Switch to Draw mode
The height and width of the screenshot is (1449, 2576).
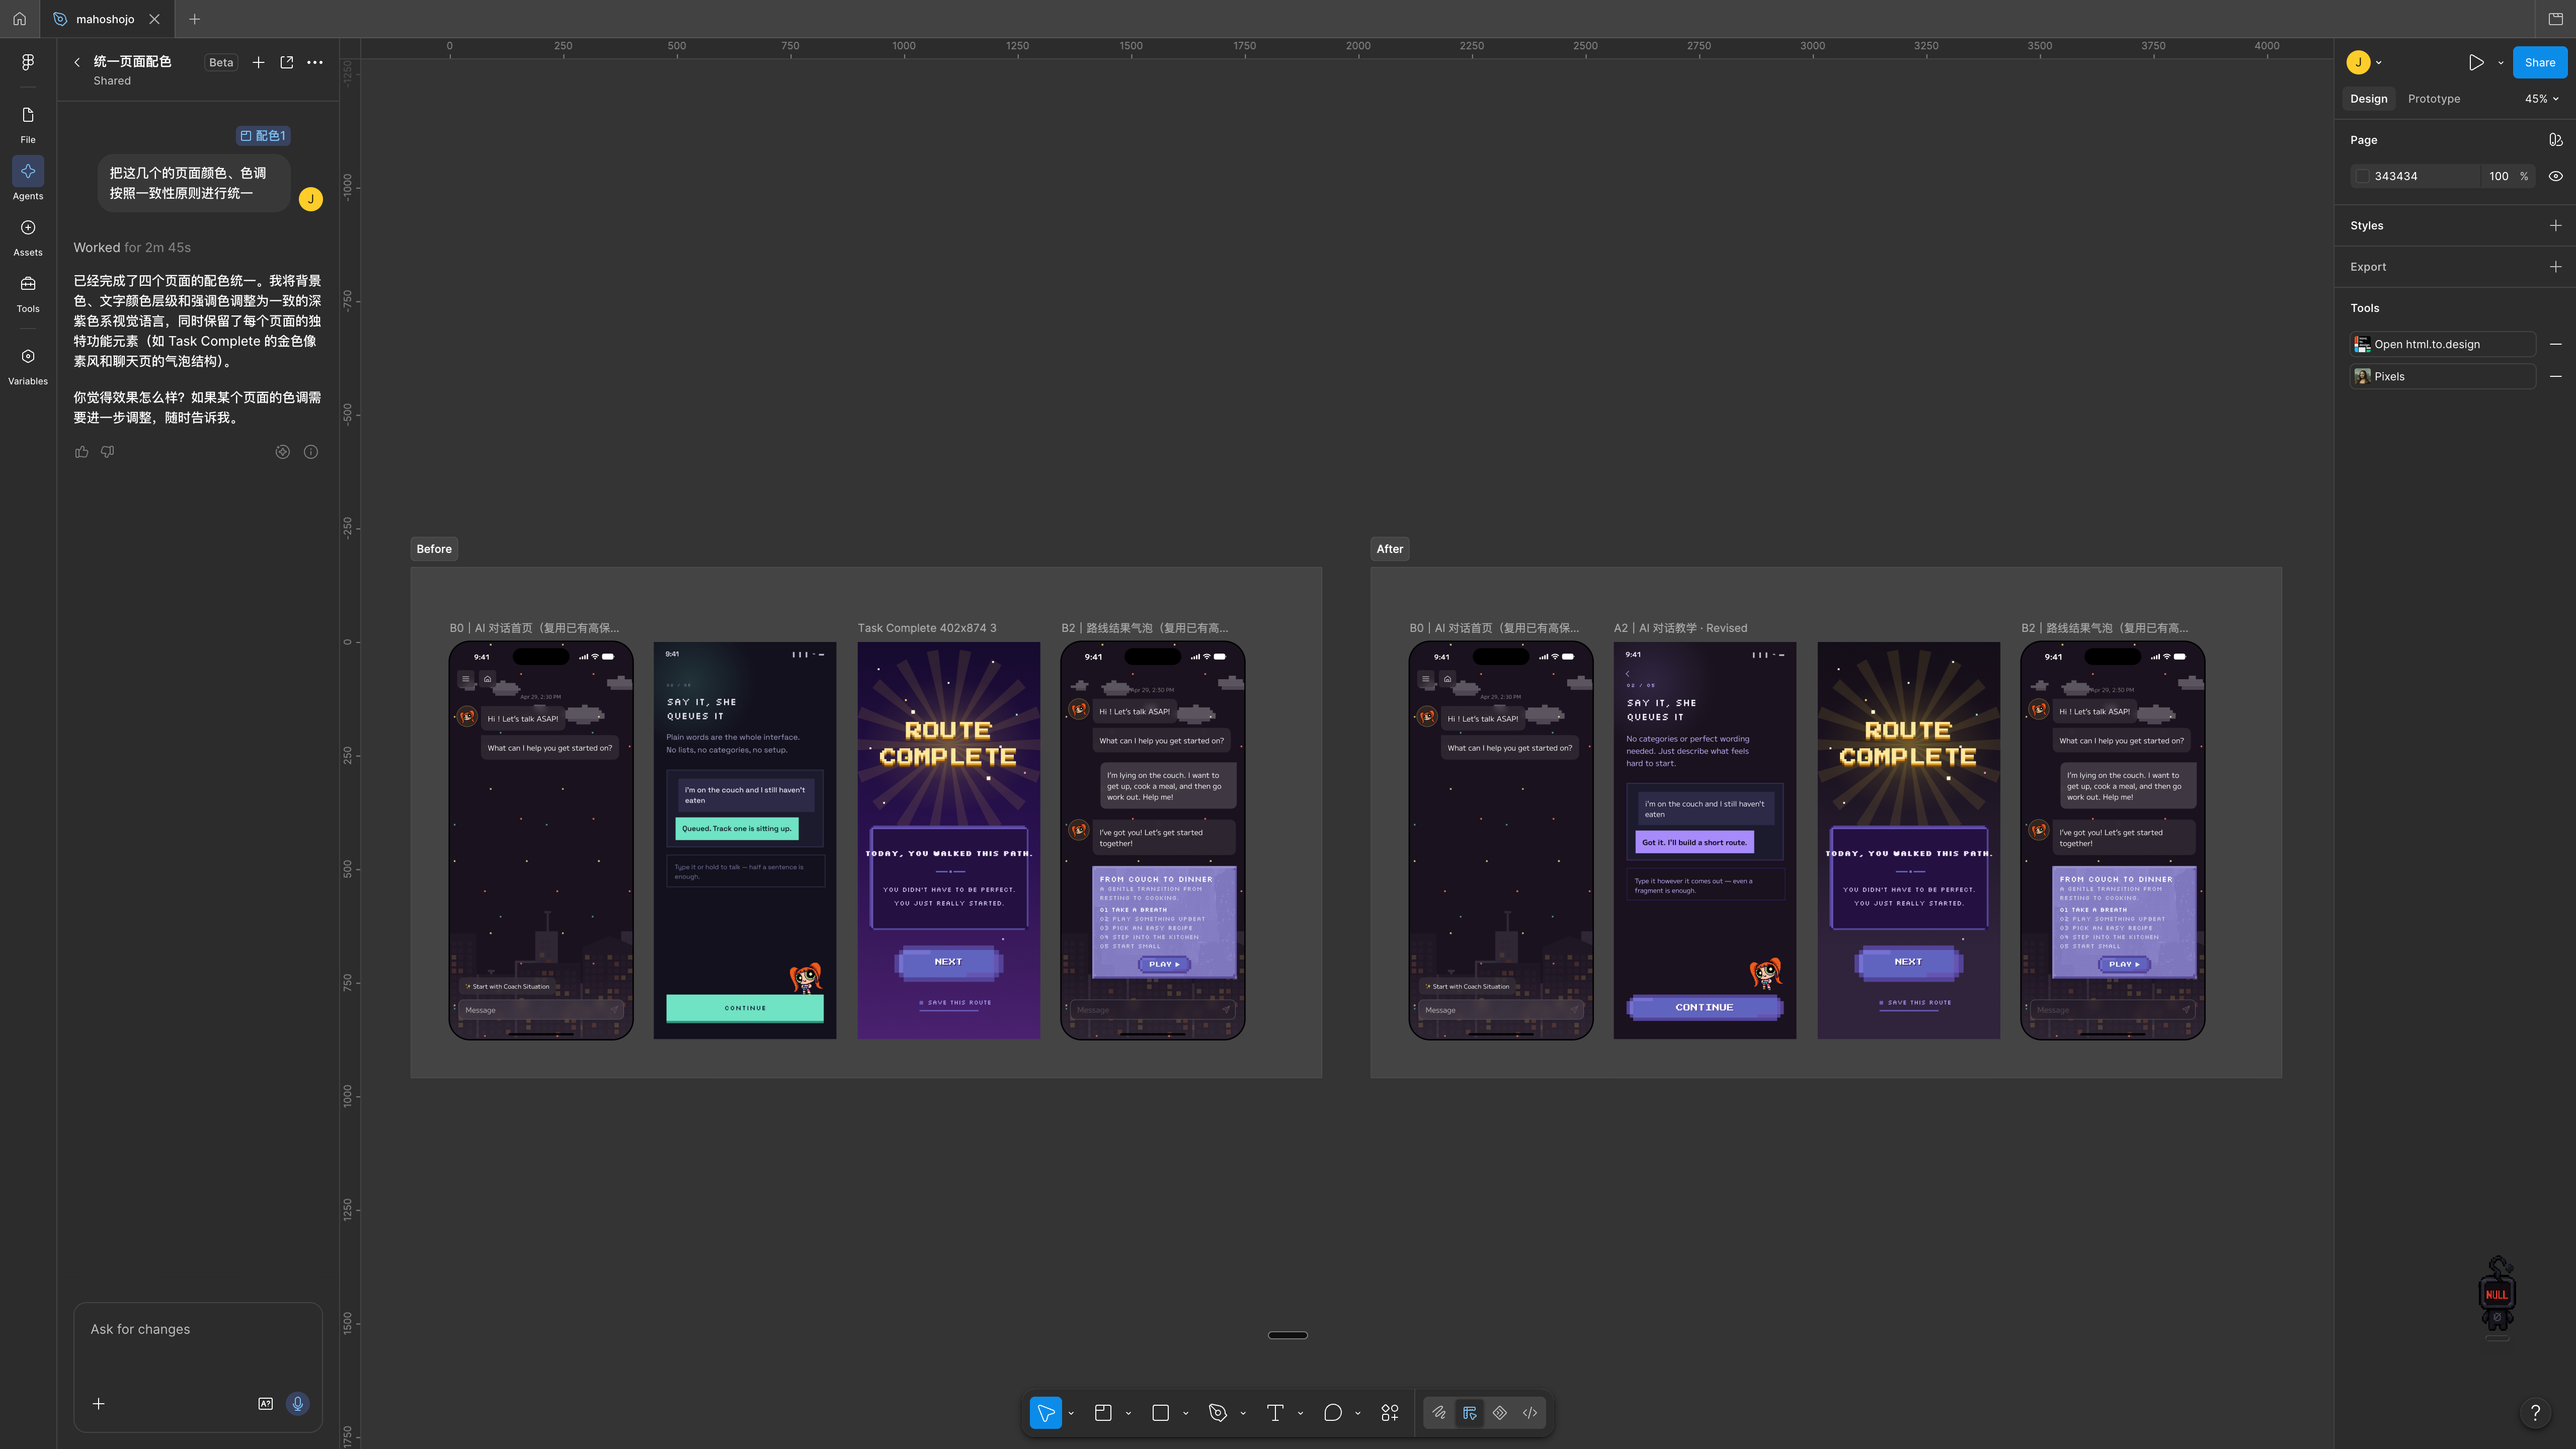(1439, 1413)
